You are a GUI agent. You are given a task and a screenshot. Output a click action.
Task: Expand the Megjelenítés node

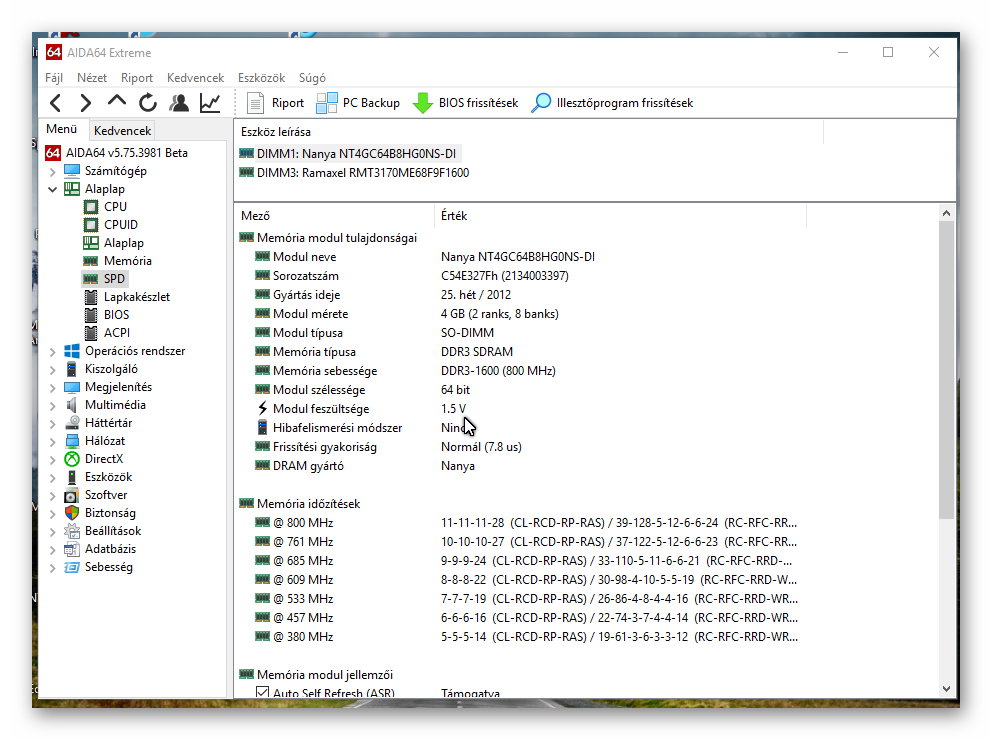click(x=53, y=388)
